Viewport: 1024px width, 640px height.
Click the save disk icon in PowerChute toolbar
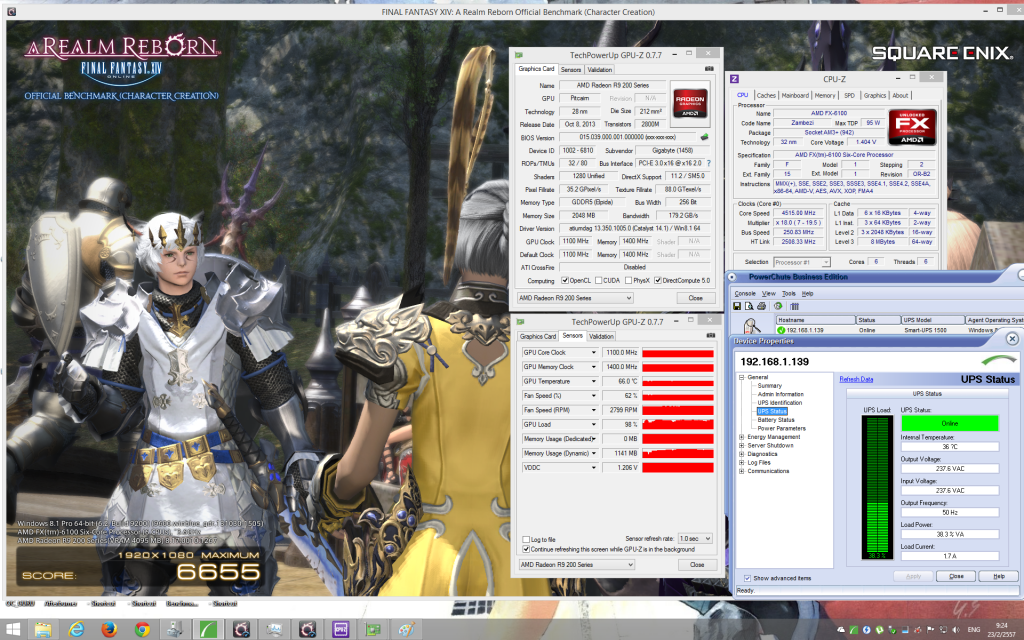click(x=737, y=306)
